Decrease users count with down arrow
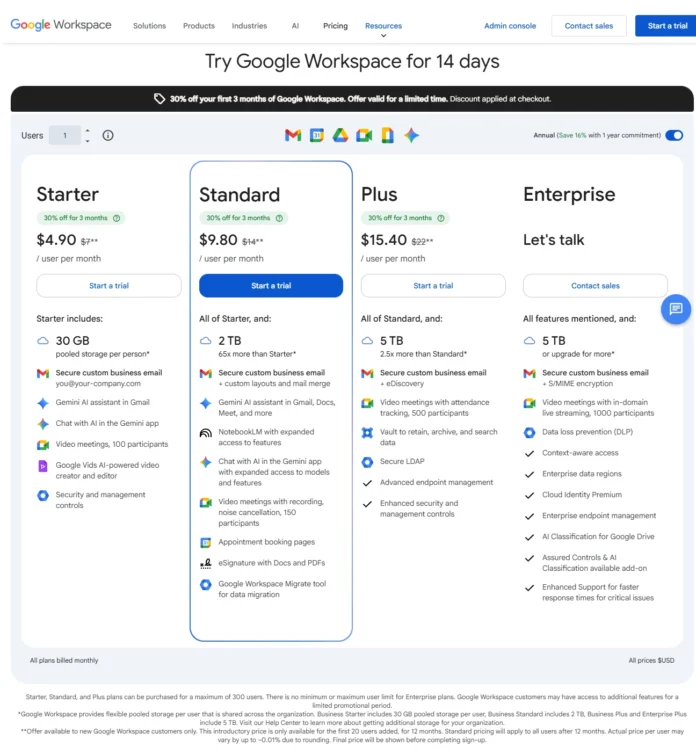The height and width of the screenshot is (755, 696). (87, 141)
